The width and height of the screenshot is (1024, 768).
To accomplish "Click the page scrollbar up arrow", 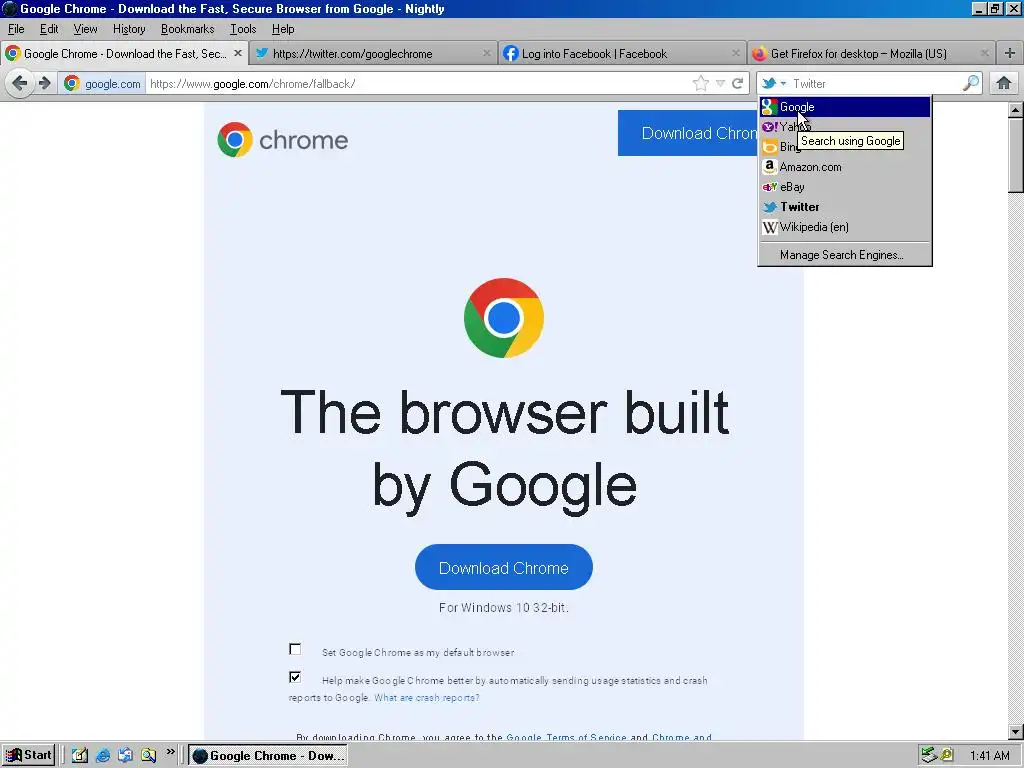I will (x=1016, y=110).
